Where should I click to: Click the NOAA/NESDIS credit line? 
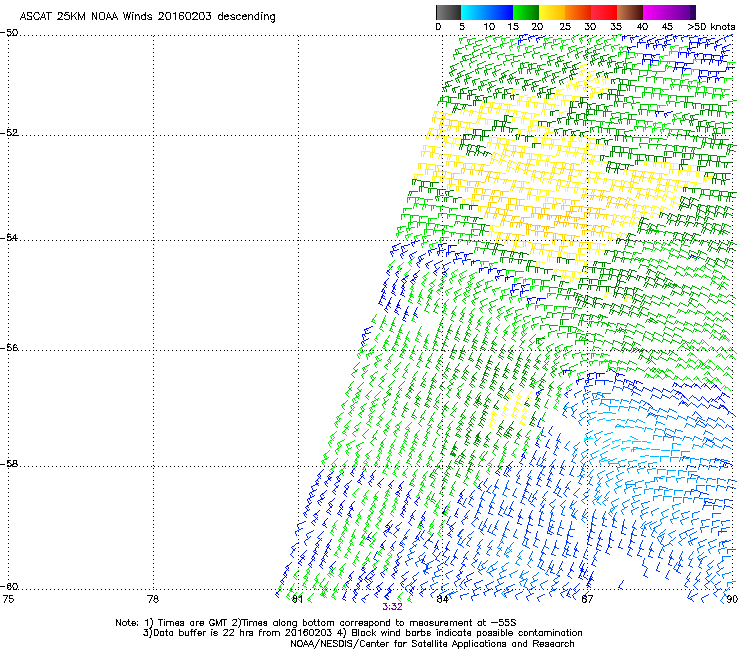[x=432, y=644]
